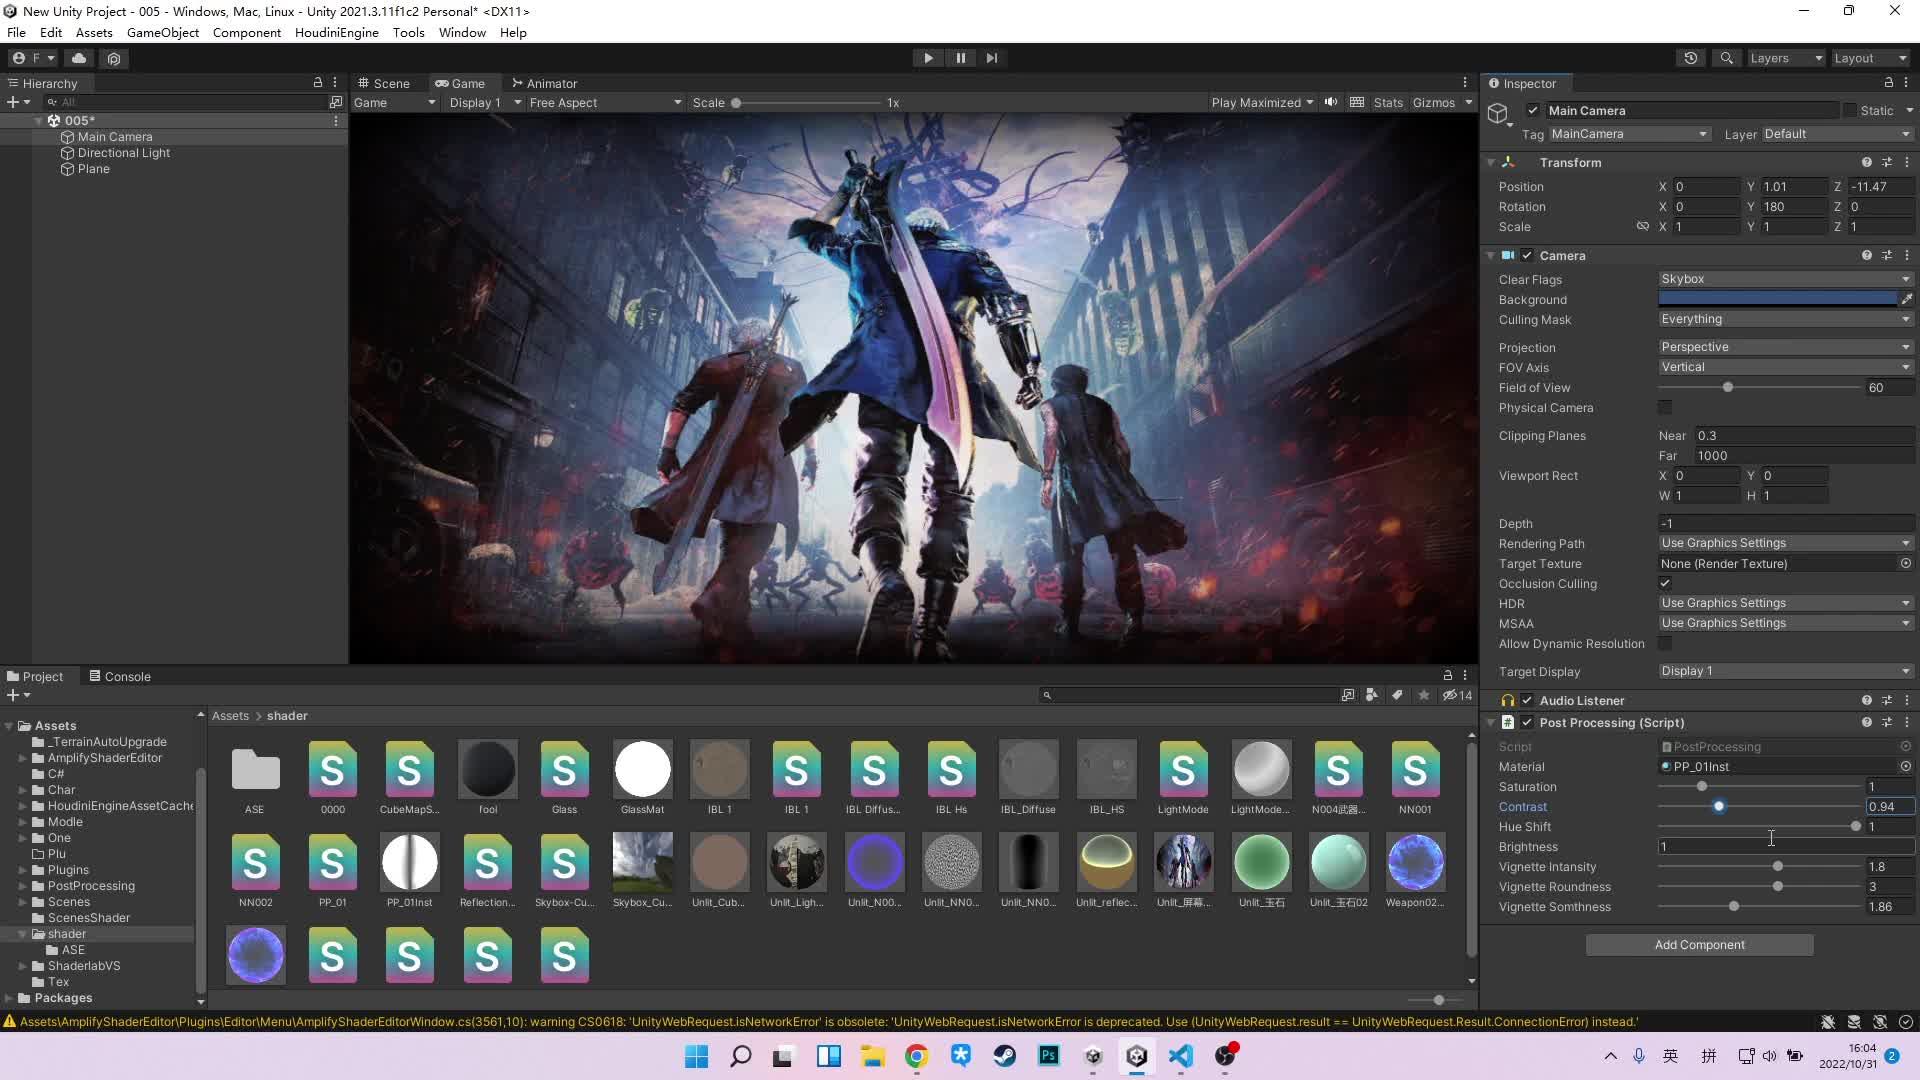Toggle hidden packages count icon
Screen dimensions: 1920x1080
click(x=1457, y=695)
